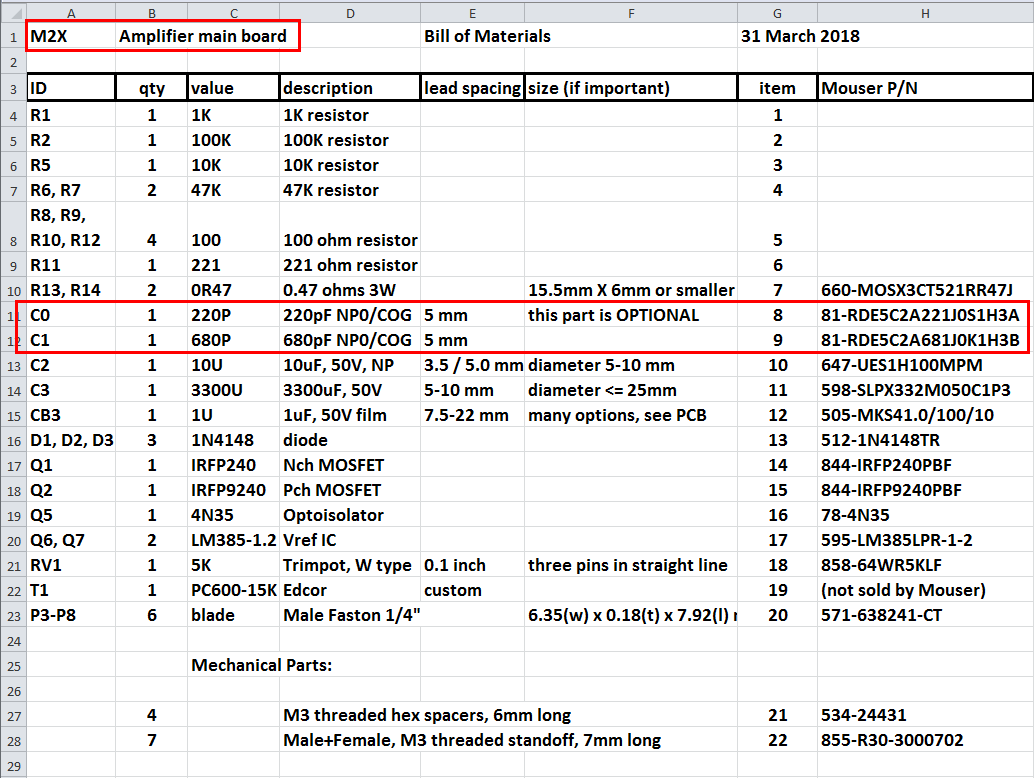Click the 'R8, R9, R10, R12' cell

click(x=71, y=227)
